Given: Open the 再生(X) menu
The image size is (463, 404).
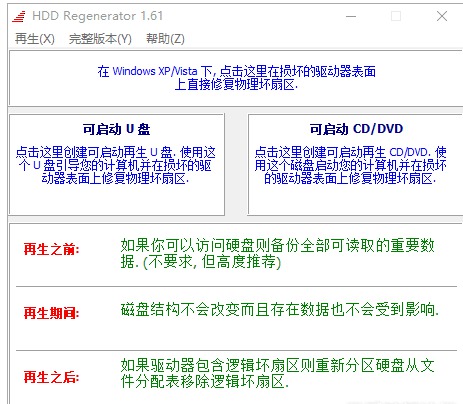Looking at the screenshot, I should (35, 39).
